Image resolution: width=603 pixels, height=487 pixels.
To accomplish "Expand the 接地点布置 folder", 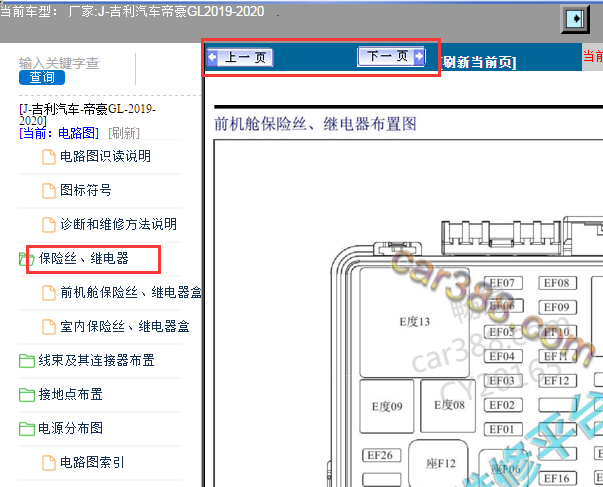I will point(70,394).
